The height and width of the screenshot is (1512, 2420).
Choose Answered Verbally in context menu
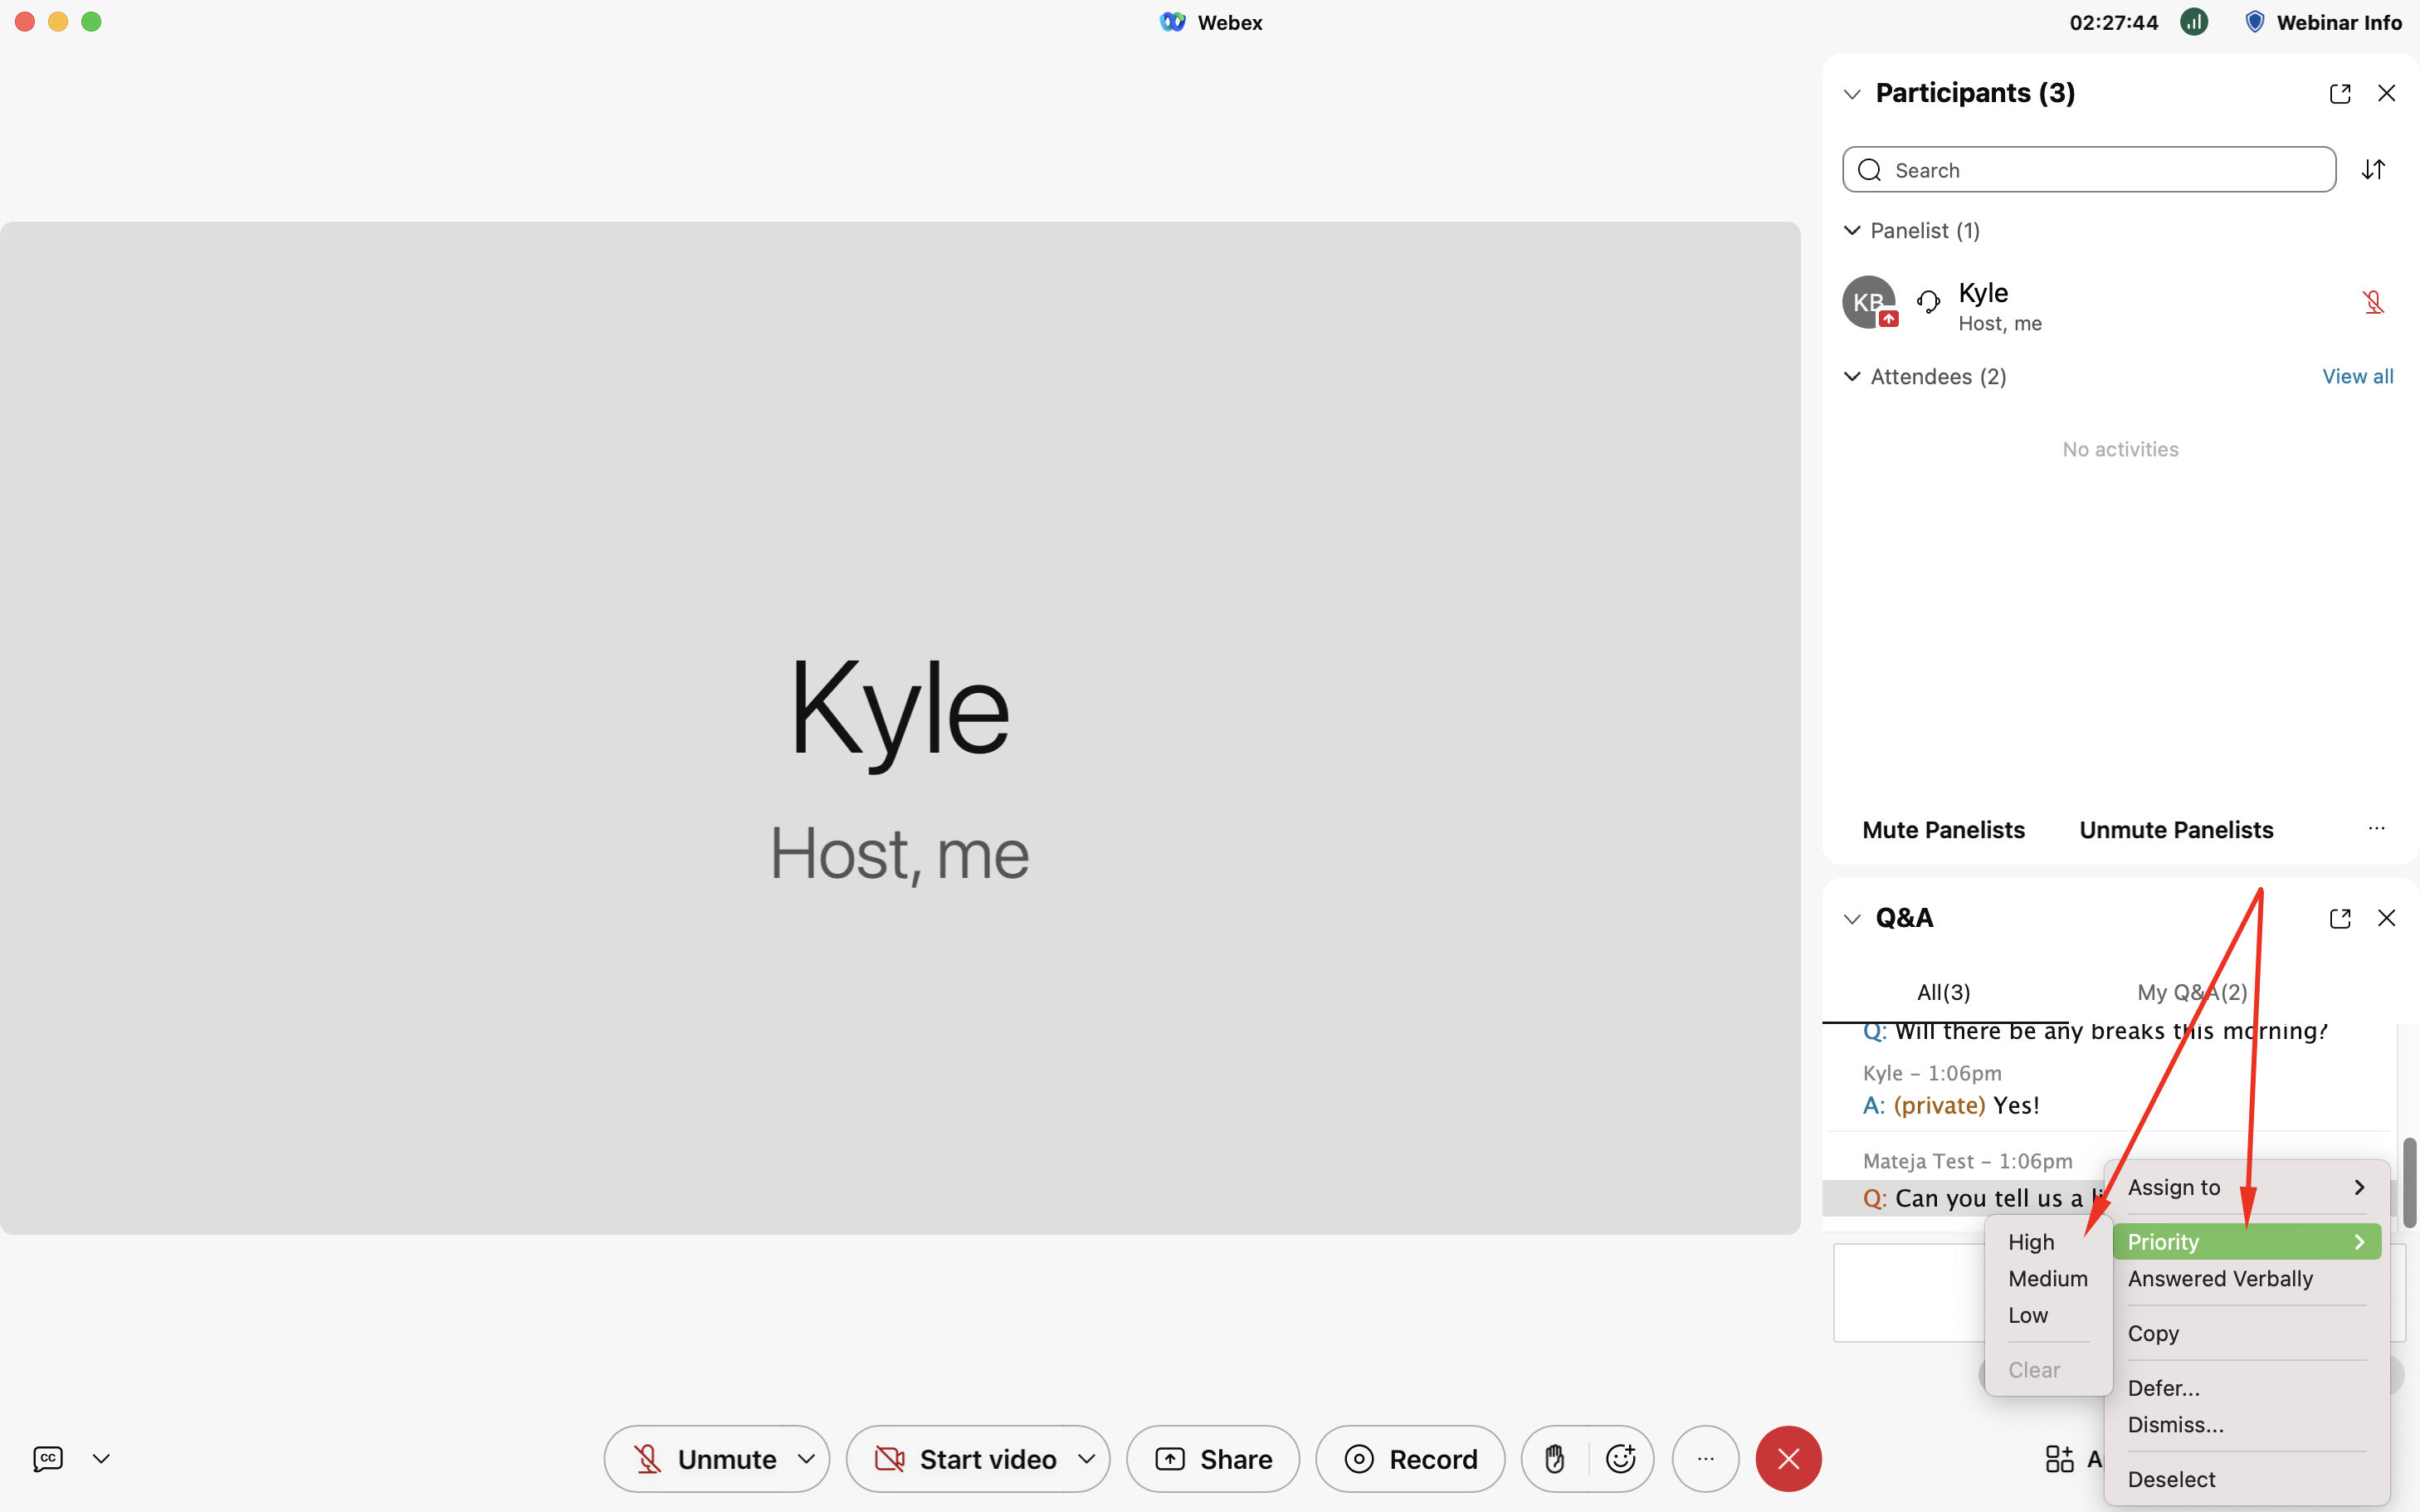pos(2220,1279)
